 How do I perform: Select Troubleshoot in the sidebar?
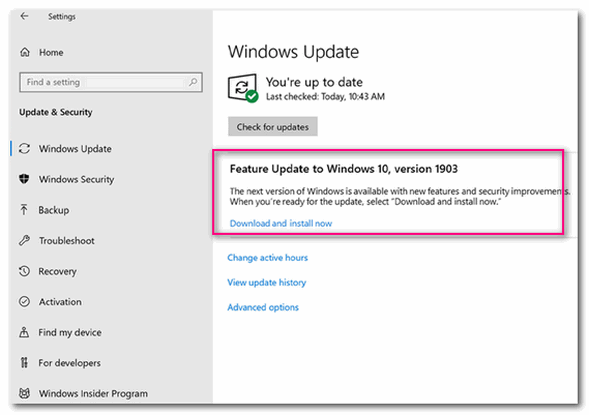[x=66, y=241]
